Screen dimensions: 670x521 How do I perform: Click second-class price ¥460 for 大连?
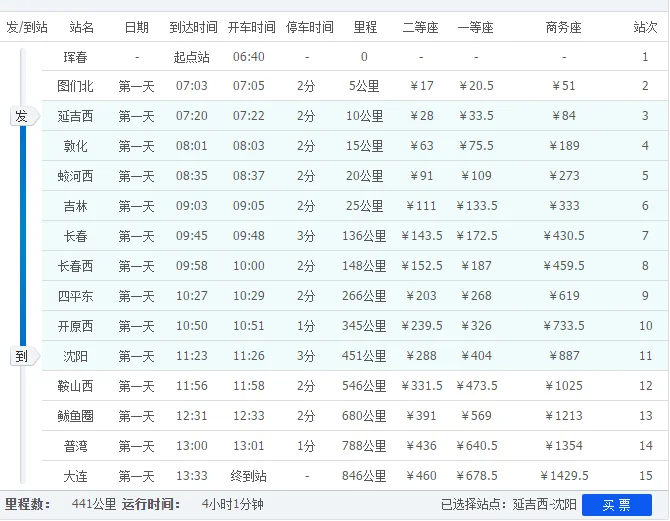pyautogui.click(x=421, y=476)
